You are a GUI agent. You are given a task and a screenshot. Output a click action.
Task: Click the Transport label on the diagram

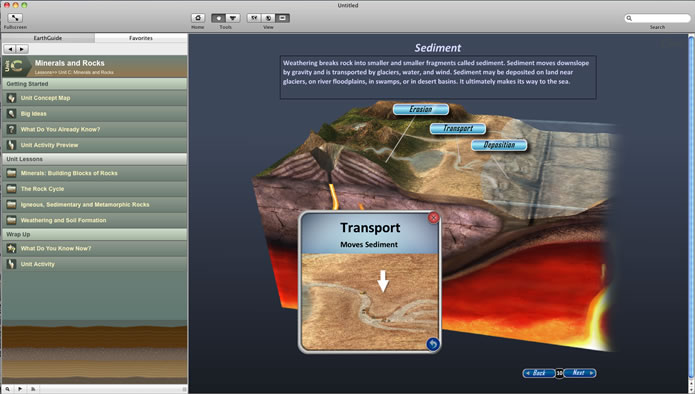pos(458,129)
